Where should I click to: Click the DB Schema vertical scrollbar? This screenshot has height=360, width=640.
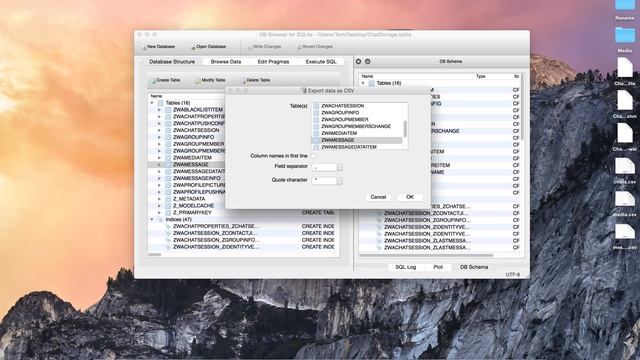point(522,106)
